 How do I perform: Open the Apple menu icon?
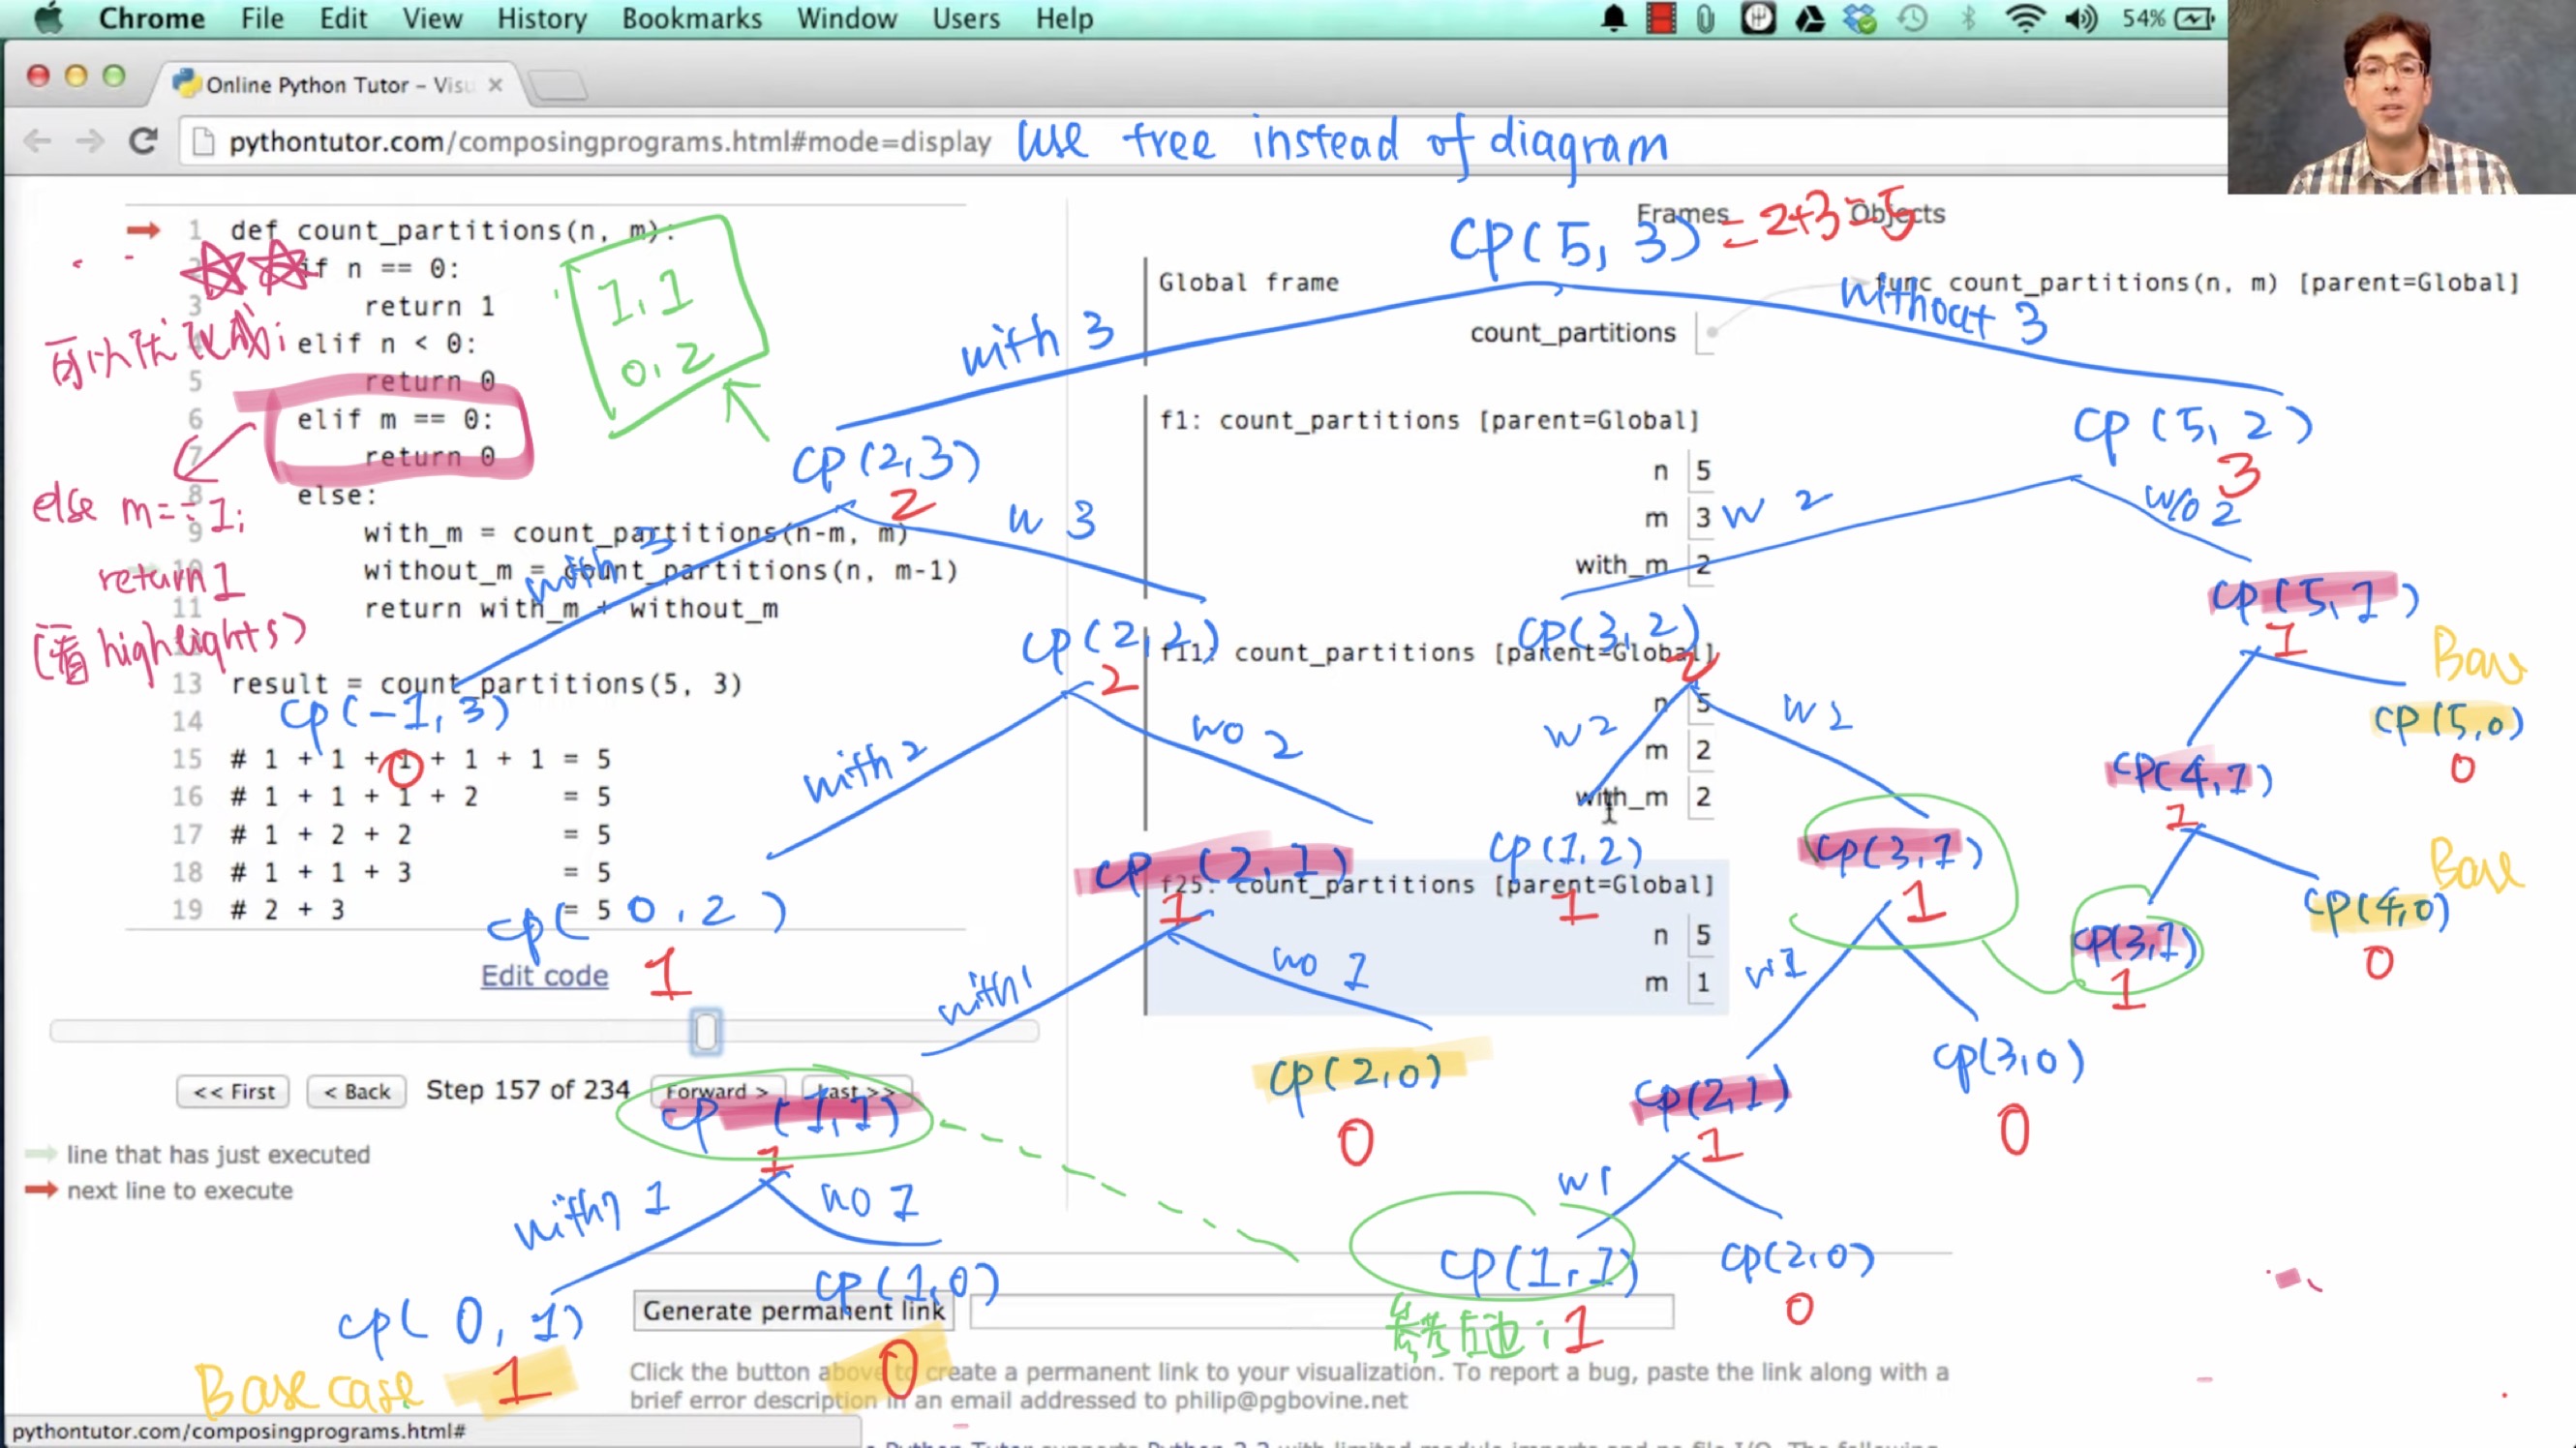pos(47,18)
